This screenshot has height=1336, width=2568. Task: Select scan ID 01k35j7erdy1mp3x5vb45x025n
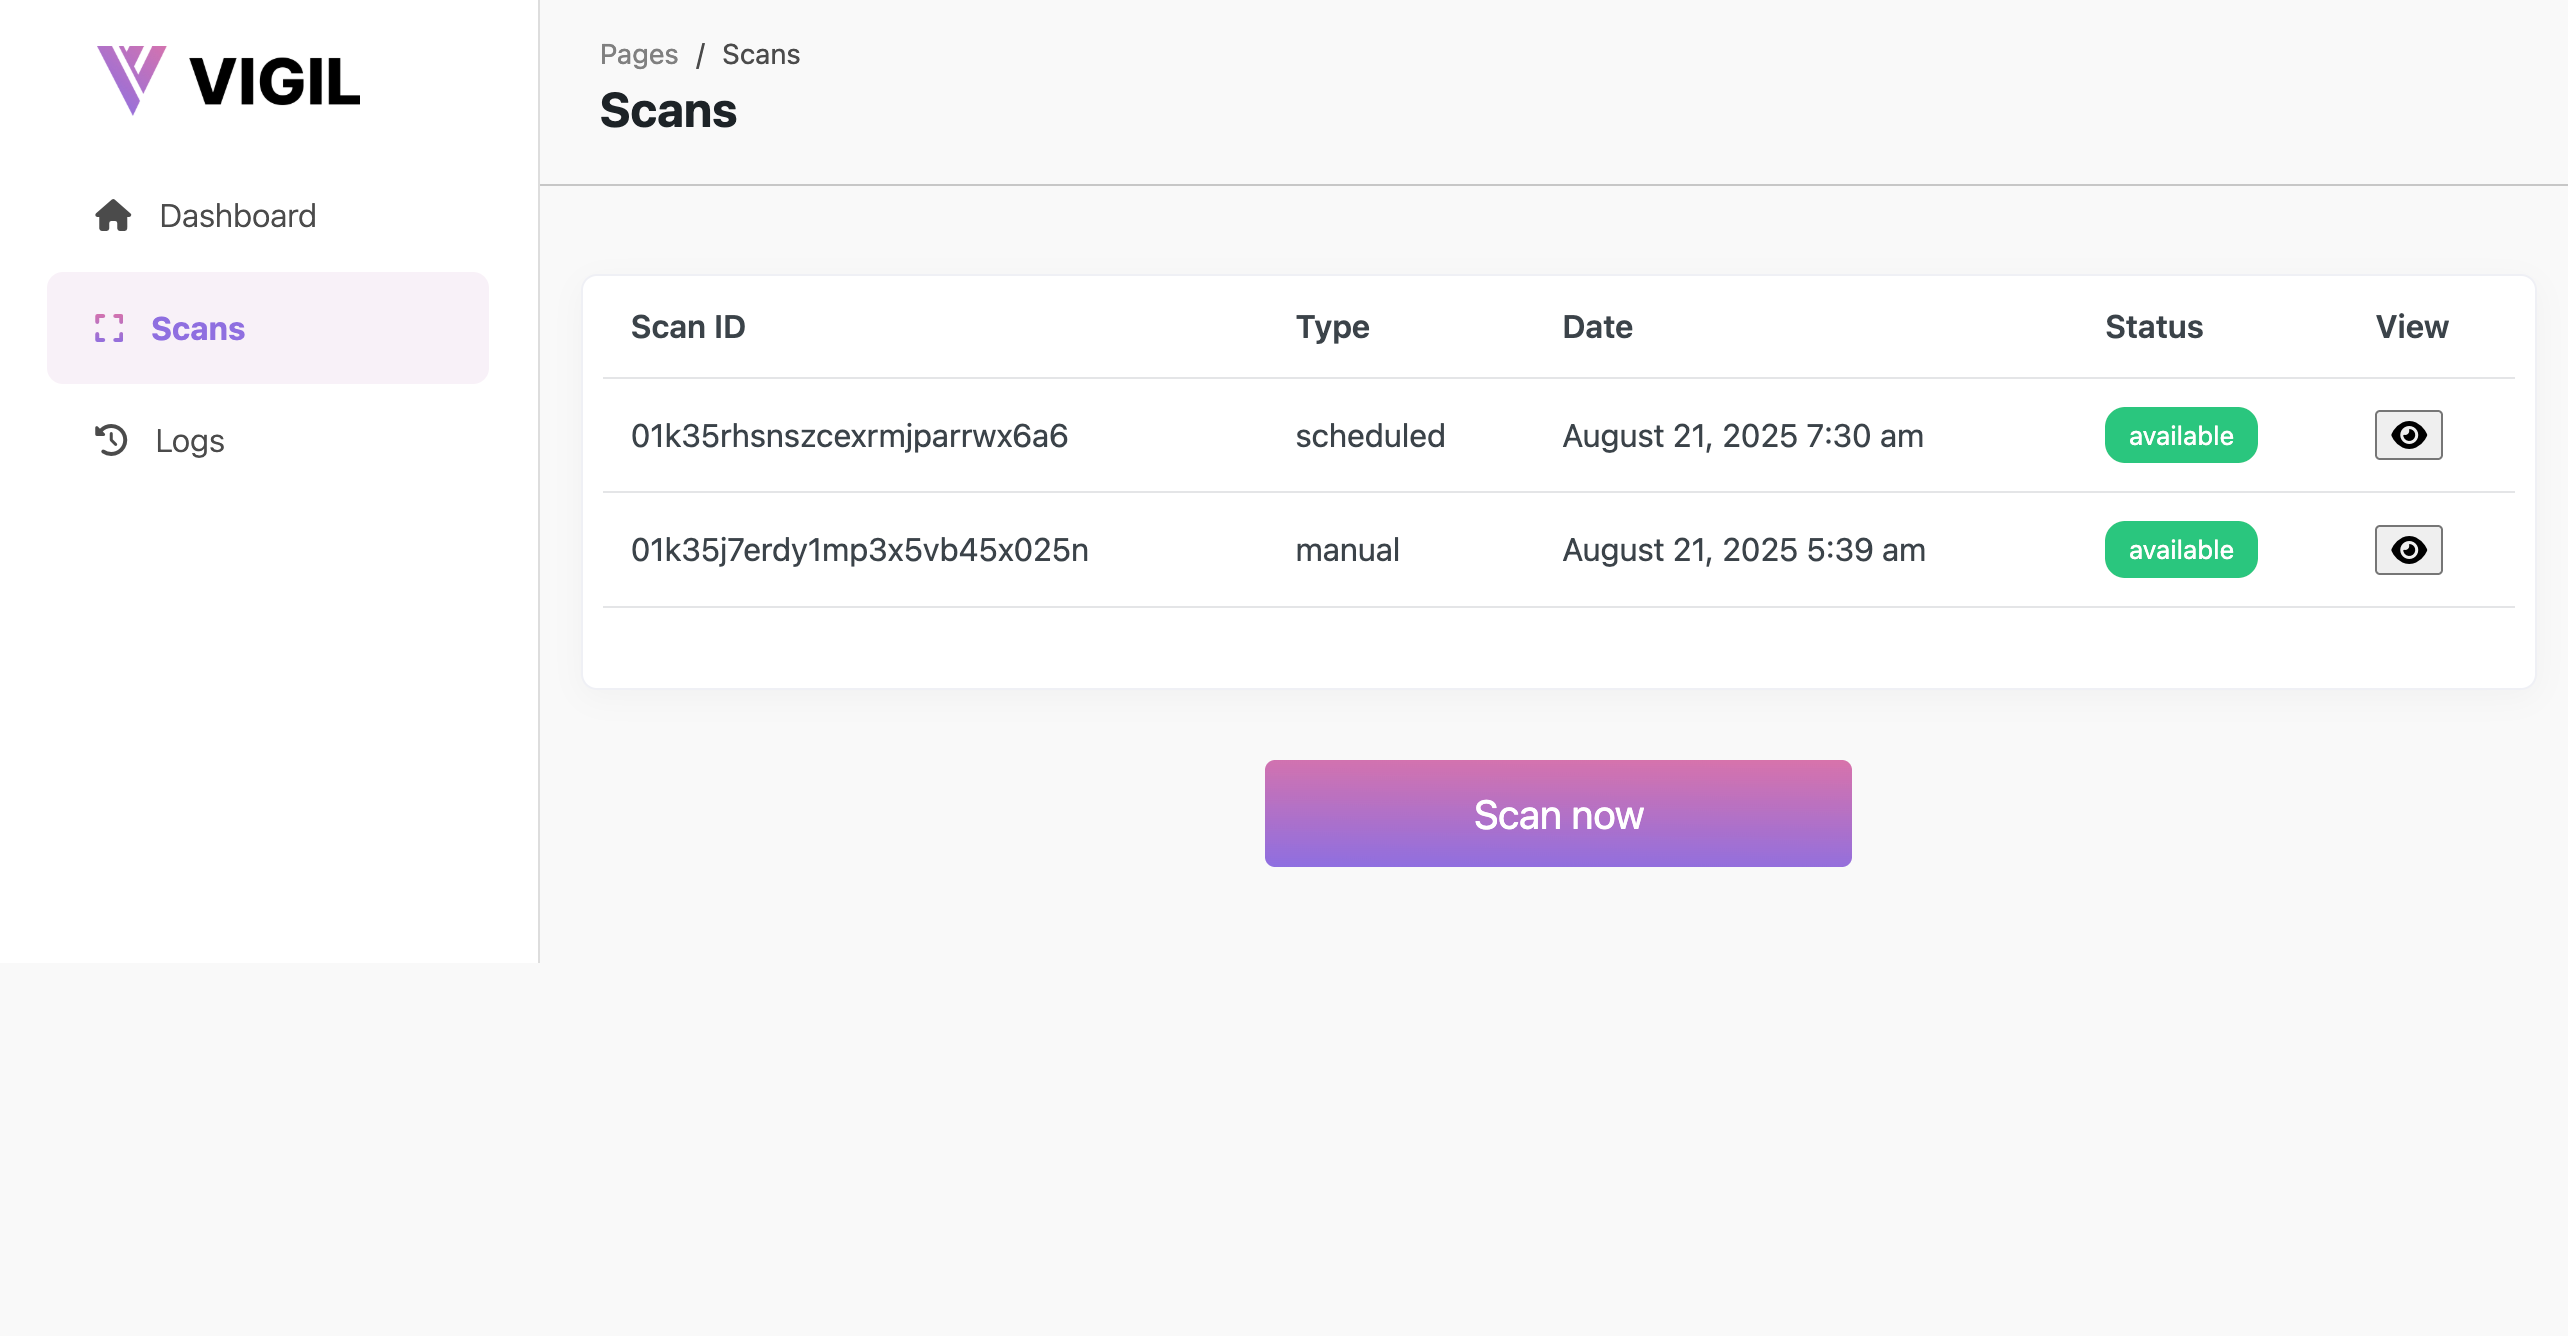click(859, 550)
